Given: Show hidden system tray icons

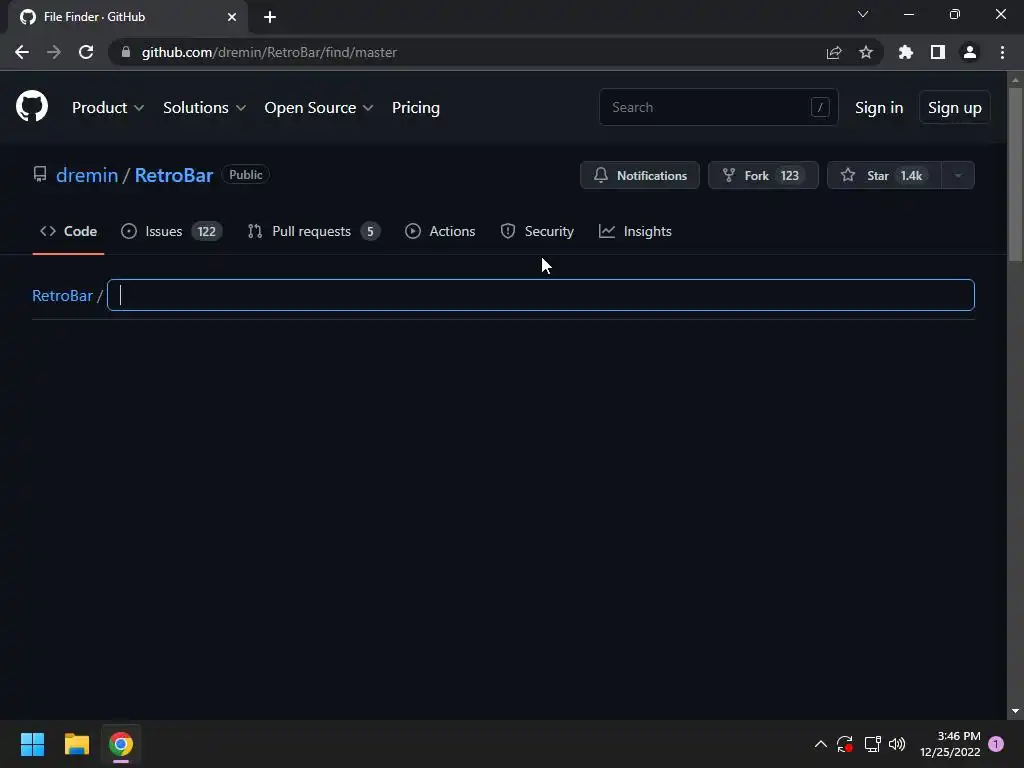Looking at the screenshot, I should [820, 744].
